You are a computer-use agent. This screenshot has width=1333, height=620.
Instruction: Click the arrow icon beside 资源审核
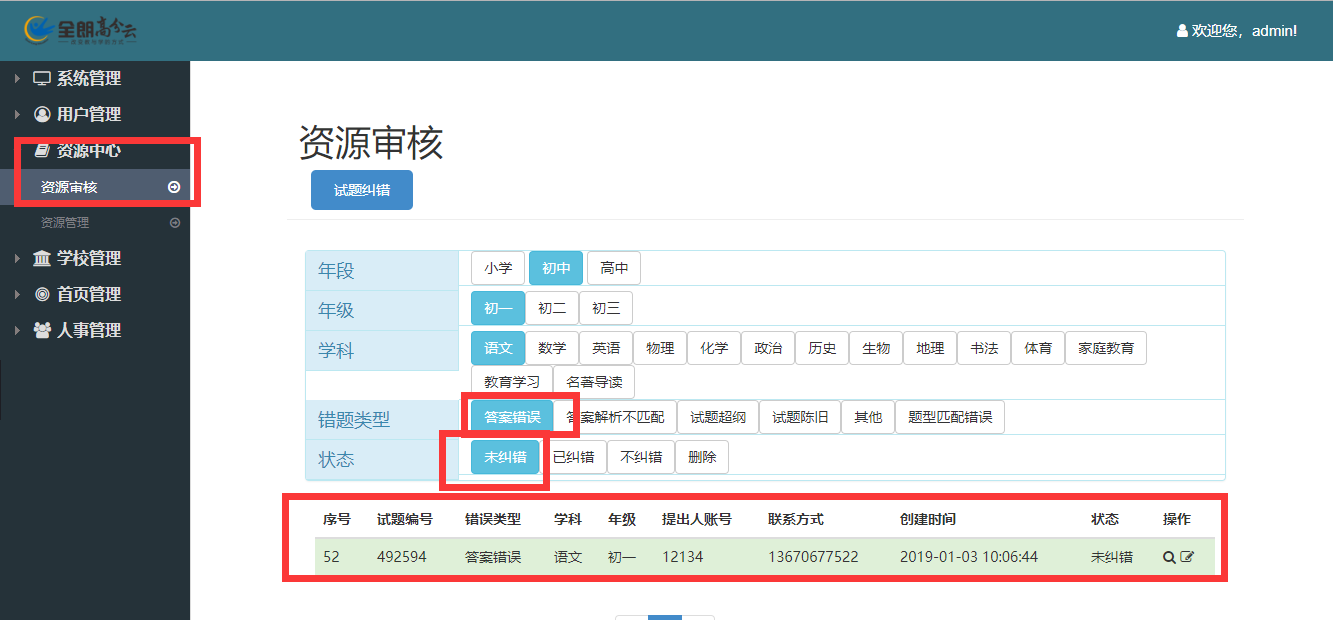coord(174,187)
